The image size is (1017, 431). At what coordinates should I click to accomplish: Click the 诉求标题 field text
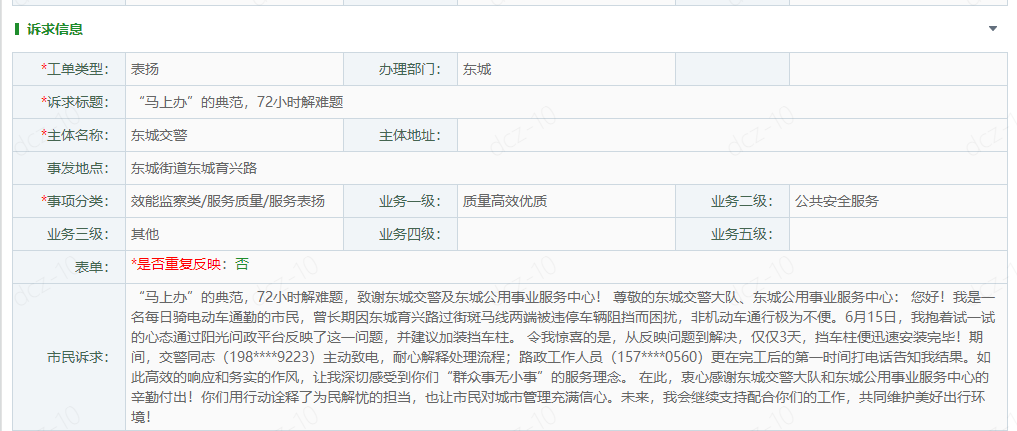(240, 102)
